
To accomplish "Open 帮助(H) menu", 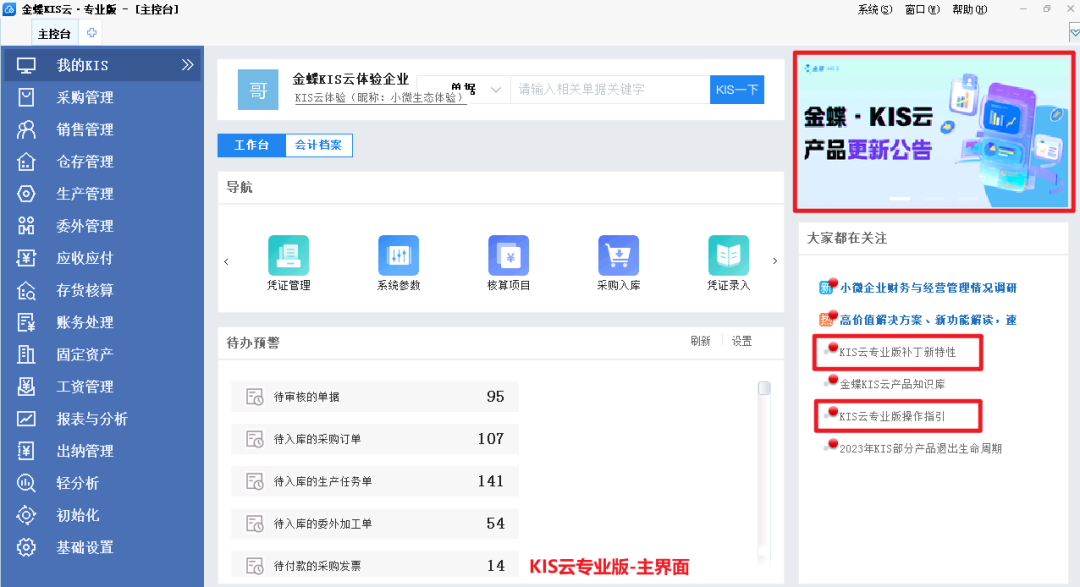I will pyautogui.click(x=969, y=10).
